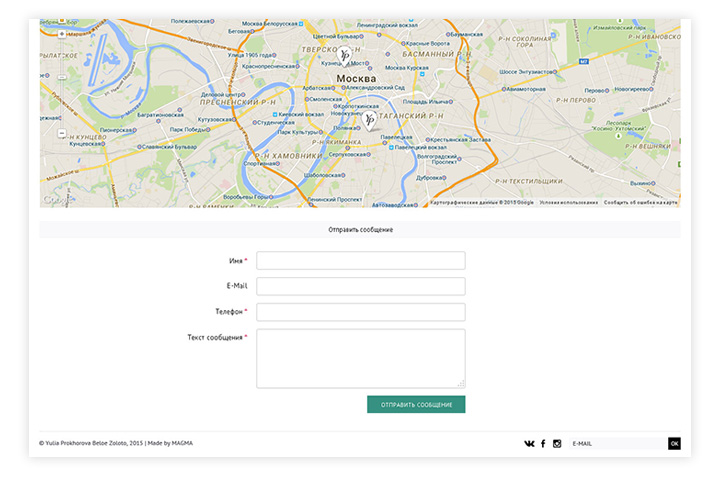Click the Отправить сообщение section header
Screen dimensions: 720x477
[x=360, y=230]
